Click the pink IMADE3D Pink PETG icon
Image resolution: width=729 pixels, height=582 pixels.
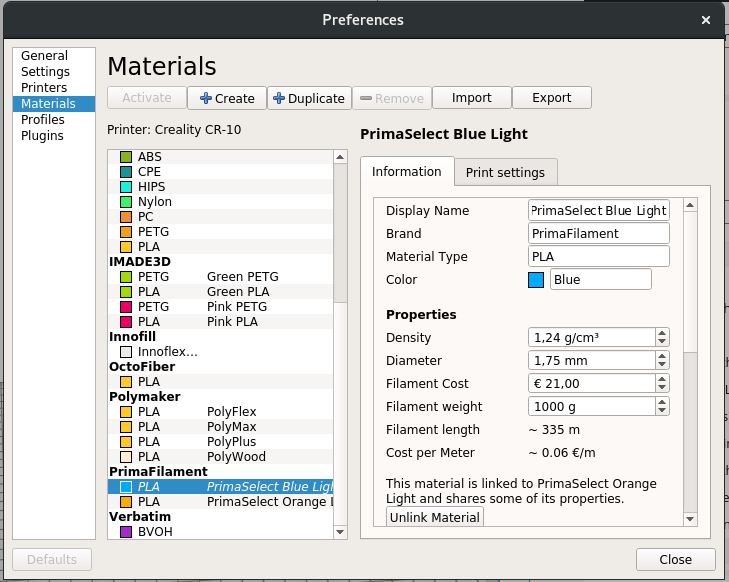(126, 307)
